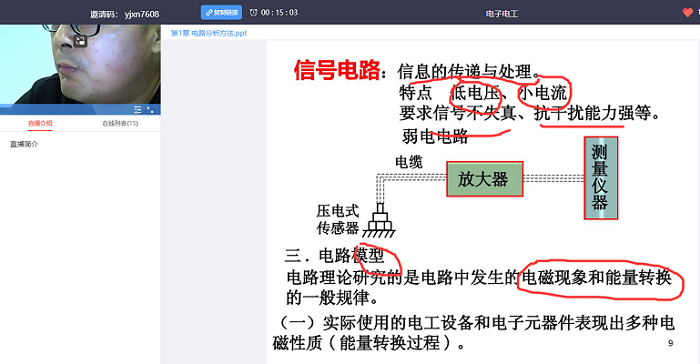Click the 复制链接 copy link button

221,13
